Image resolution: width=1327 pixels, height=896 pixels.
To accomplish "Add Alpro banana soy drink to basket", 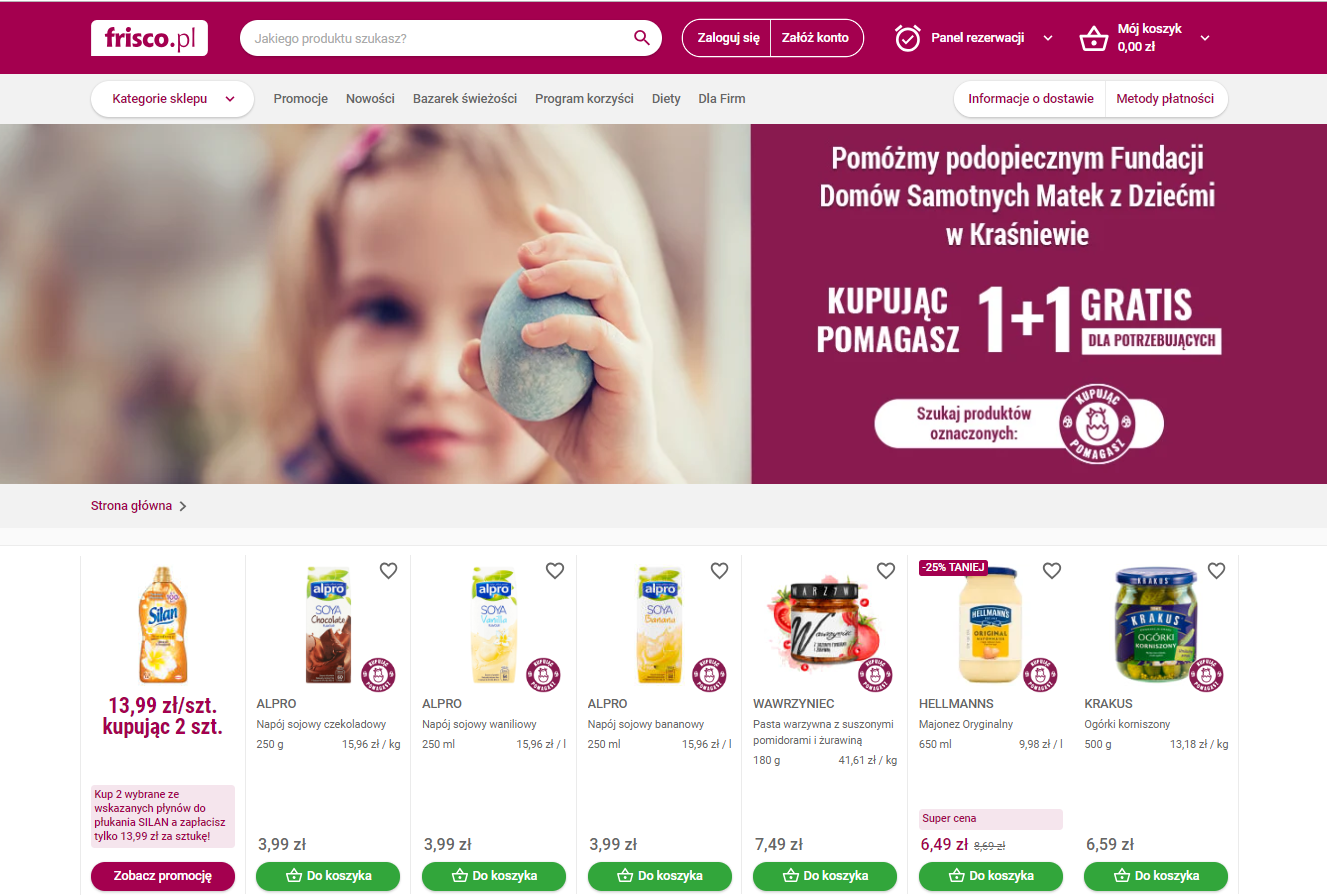I will click(x=660, y=876).
